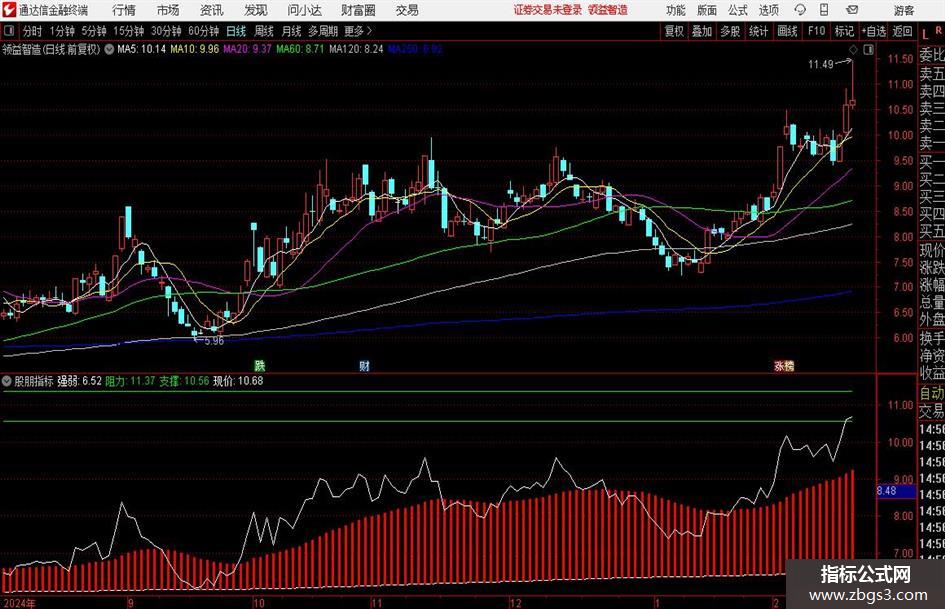
Task: Expand 更多 period options
Action: 358,31
